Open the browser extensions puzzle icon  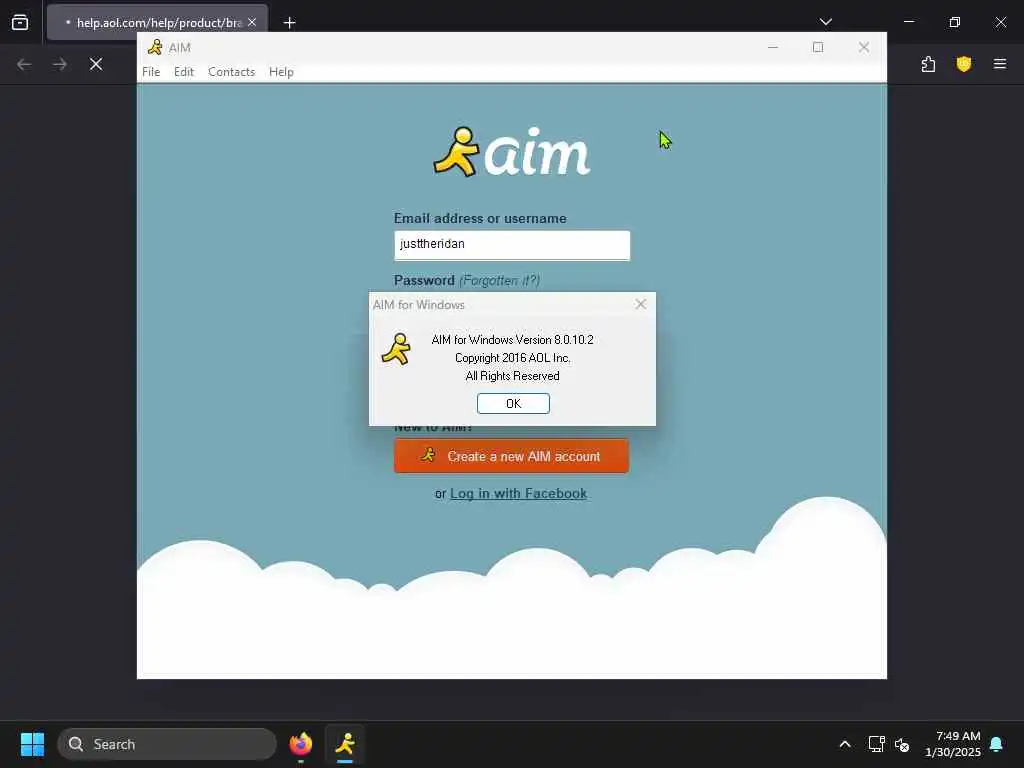[x=928, y=64]
